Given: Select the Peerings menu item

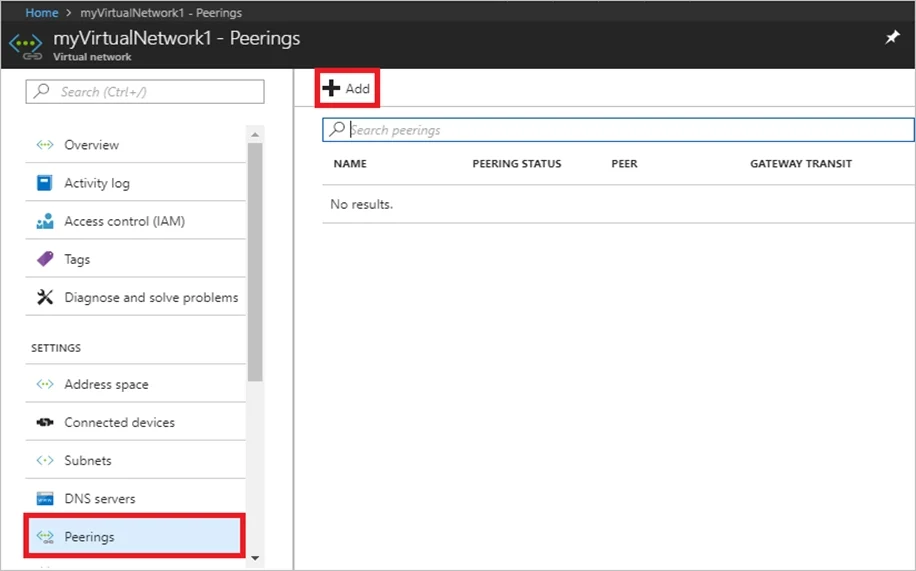Looking at the screenshot, I should [135, 537].
